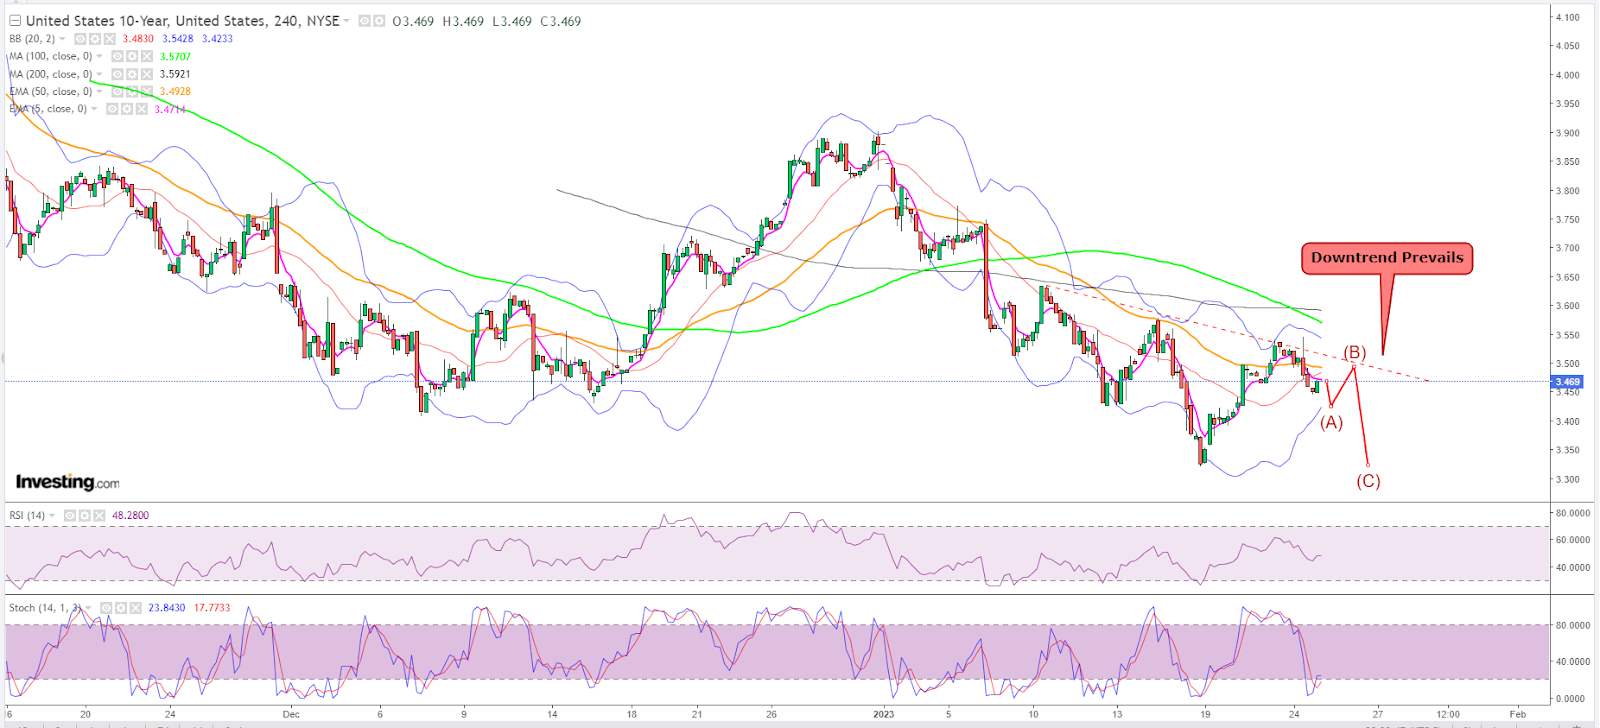
Task: Remove the RSI (14) indicator pane
Action: (x=99, y=515)
